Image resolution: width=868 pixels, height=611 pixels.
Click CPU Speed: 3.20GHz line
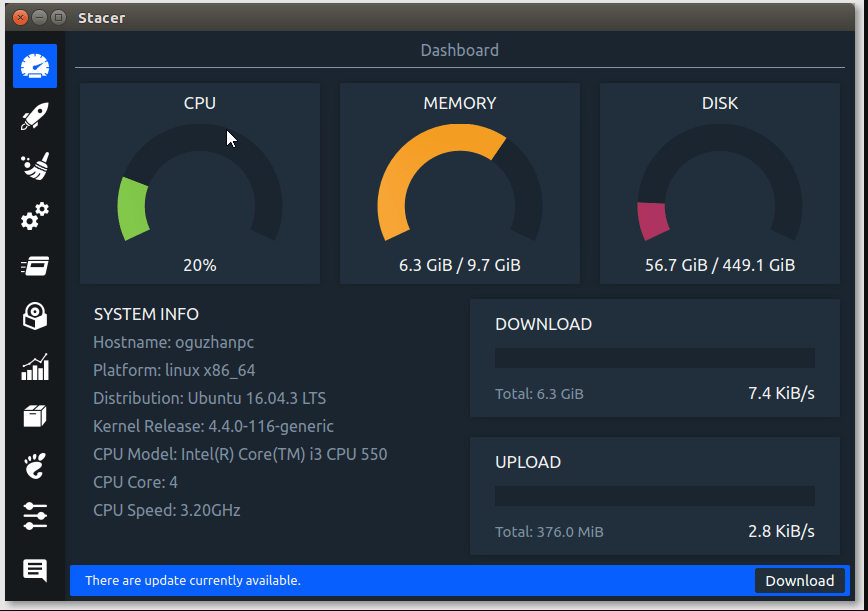[x=167, y=510]
